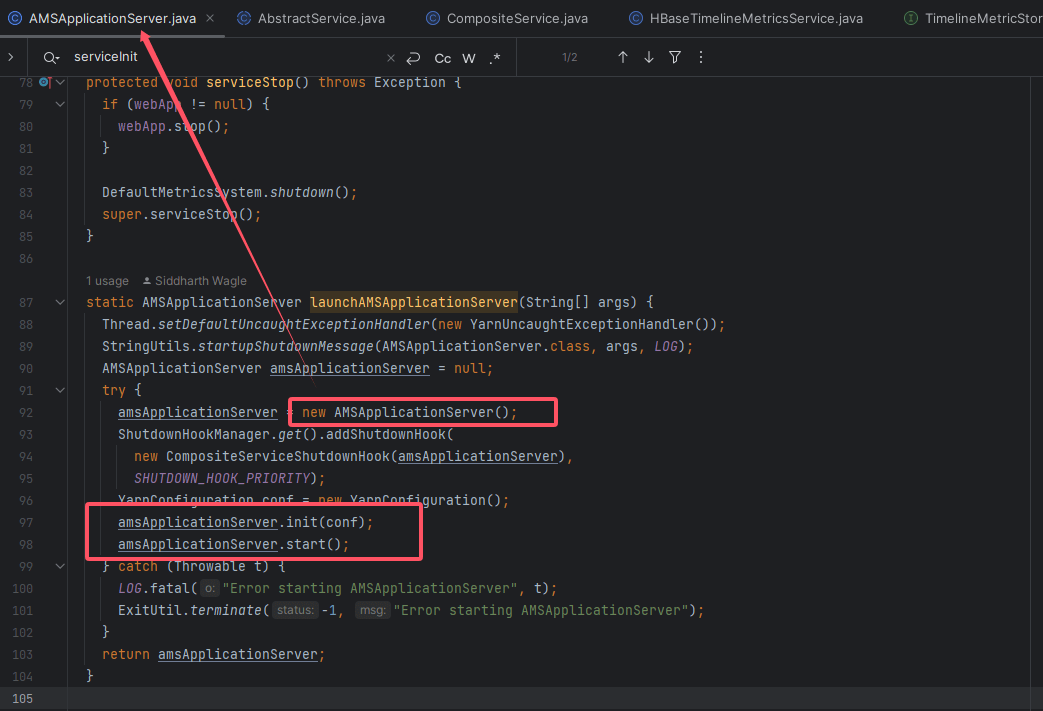Click the return statement on line 103
Screen dimensions: 1043x711
click(213, 654)
